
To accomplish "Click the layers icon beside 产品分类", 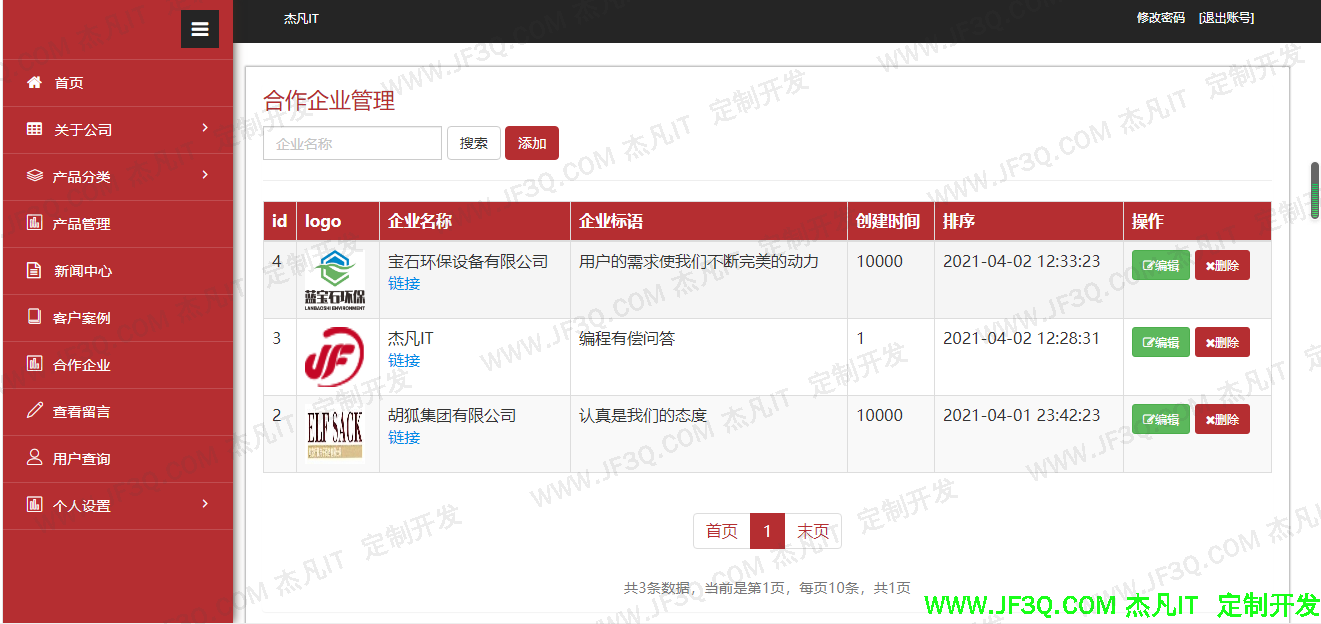I will click(x=35, y=176).
